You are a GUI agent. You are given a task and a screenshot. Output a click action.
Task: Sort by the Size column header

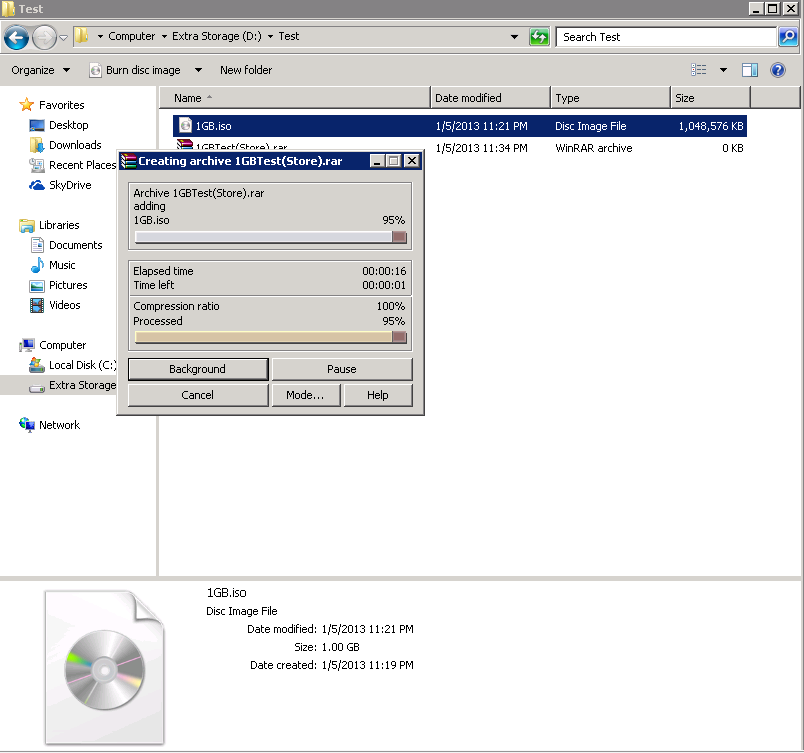(x=711, y=98)
